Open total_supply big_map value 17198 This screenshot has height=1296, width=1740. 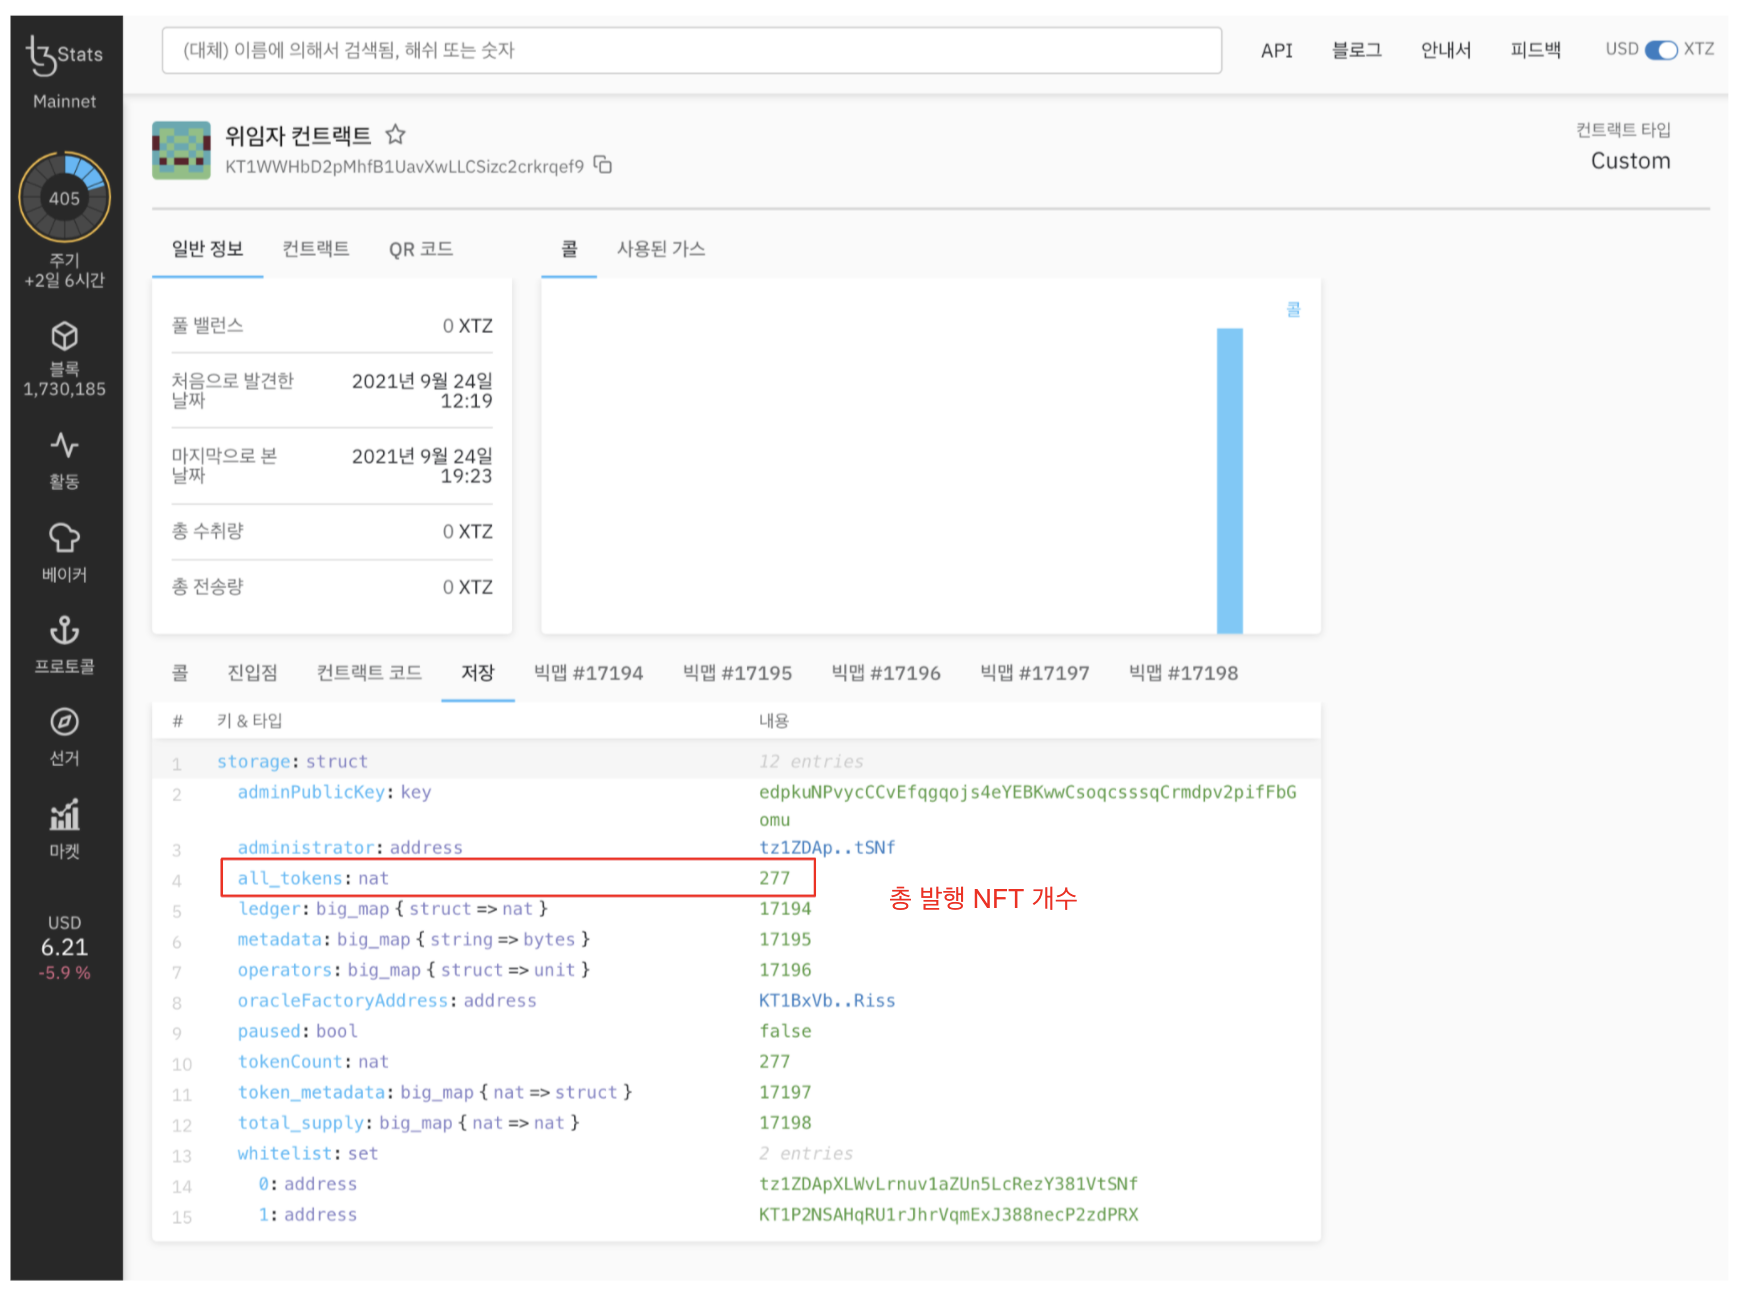pos(785,1123)
